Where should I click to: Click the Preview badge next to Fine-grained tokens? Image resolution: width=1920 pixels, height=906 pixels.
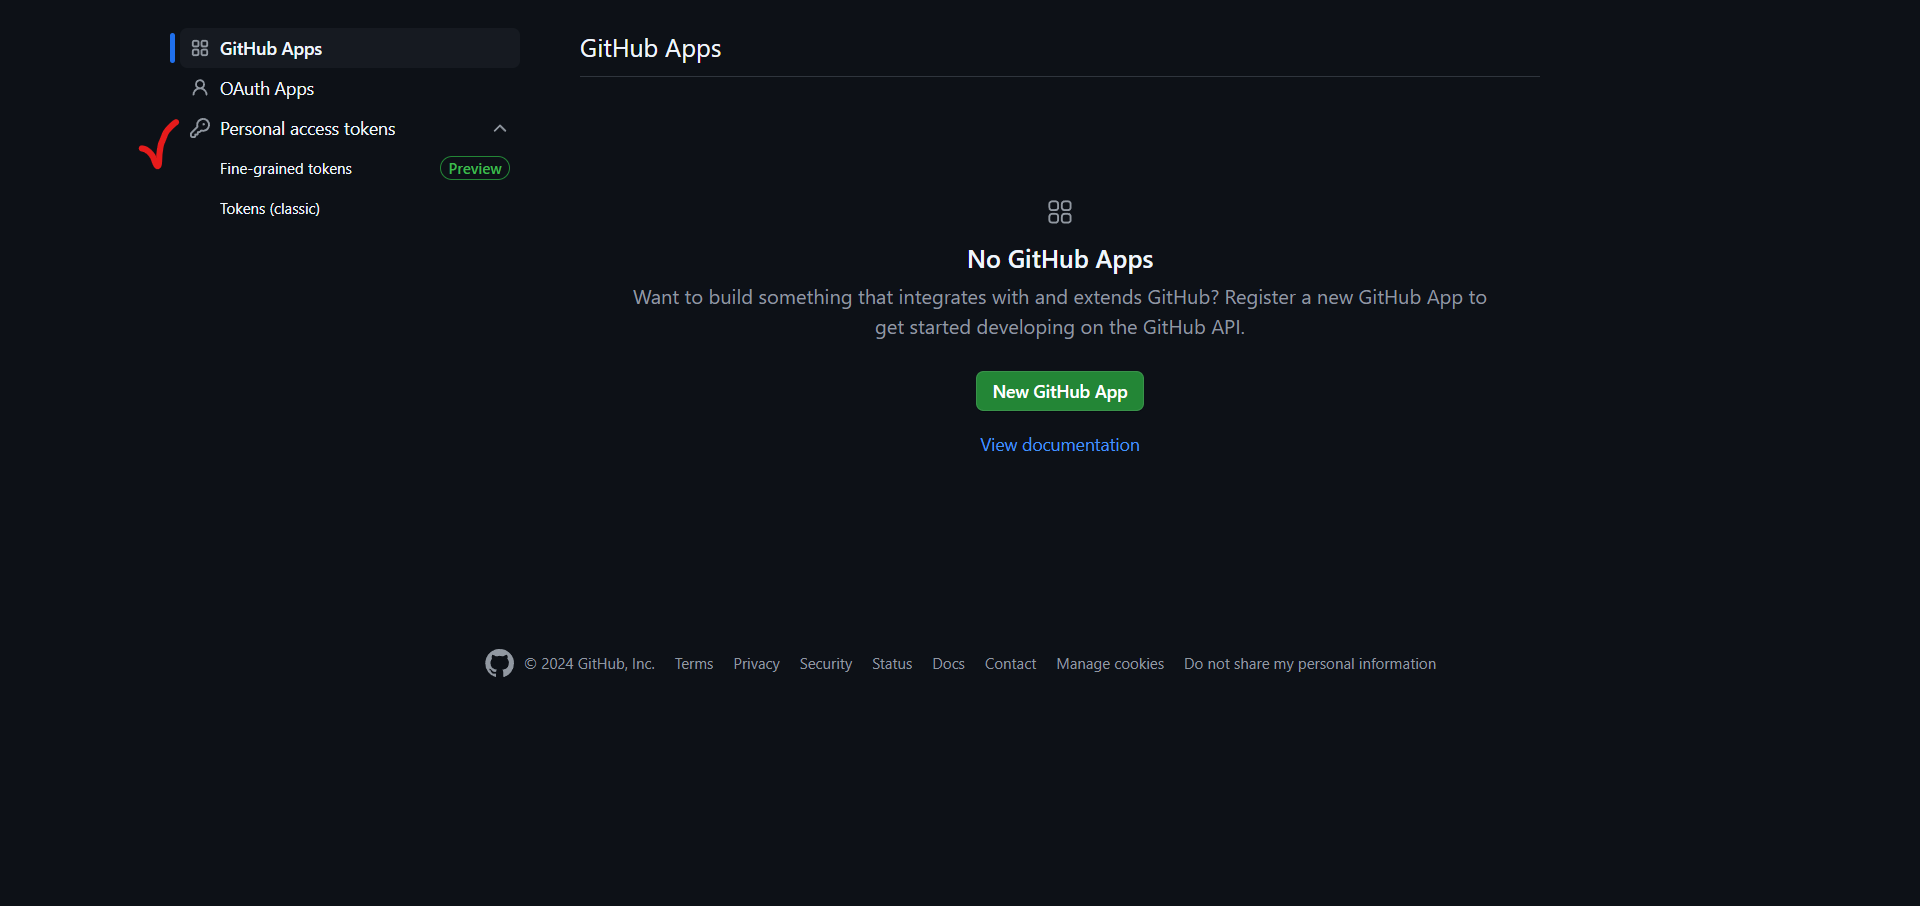[475, 168]
